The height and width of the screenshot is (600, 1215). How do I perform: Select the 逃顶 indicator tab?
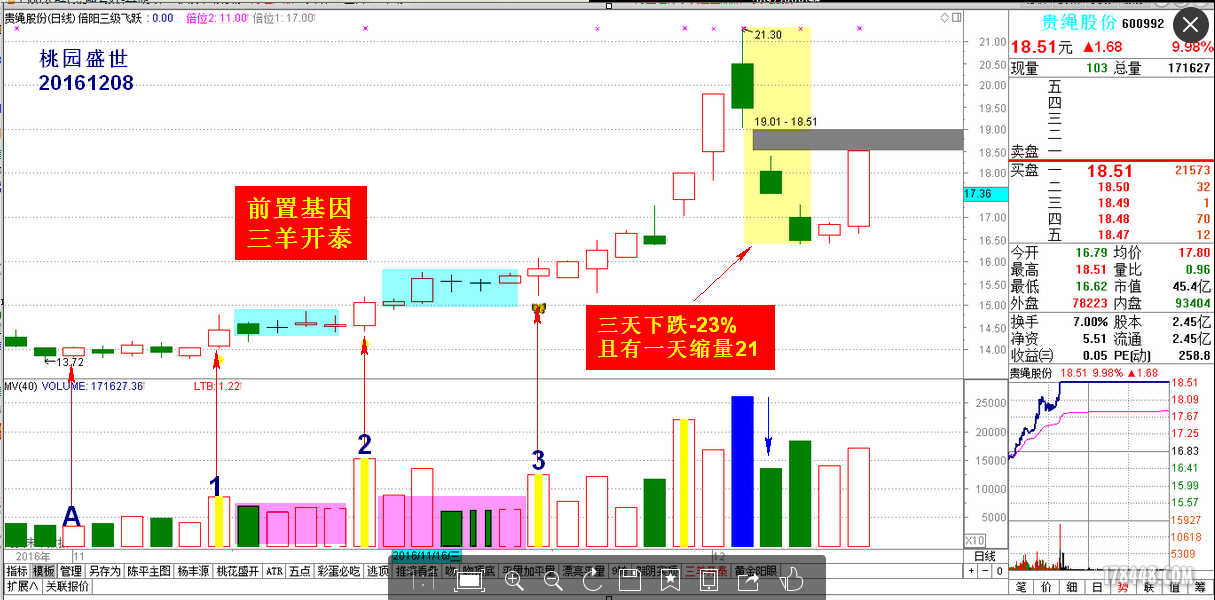(x=377, y=572)
